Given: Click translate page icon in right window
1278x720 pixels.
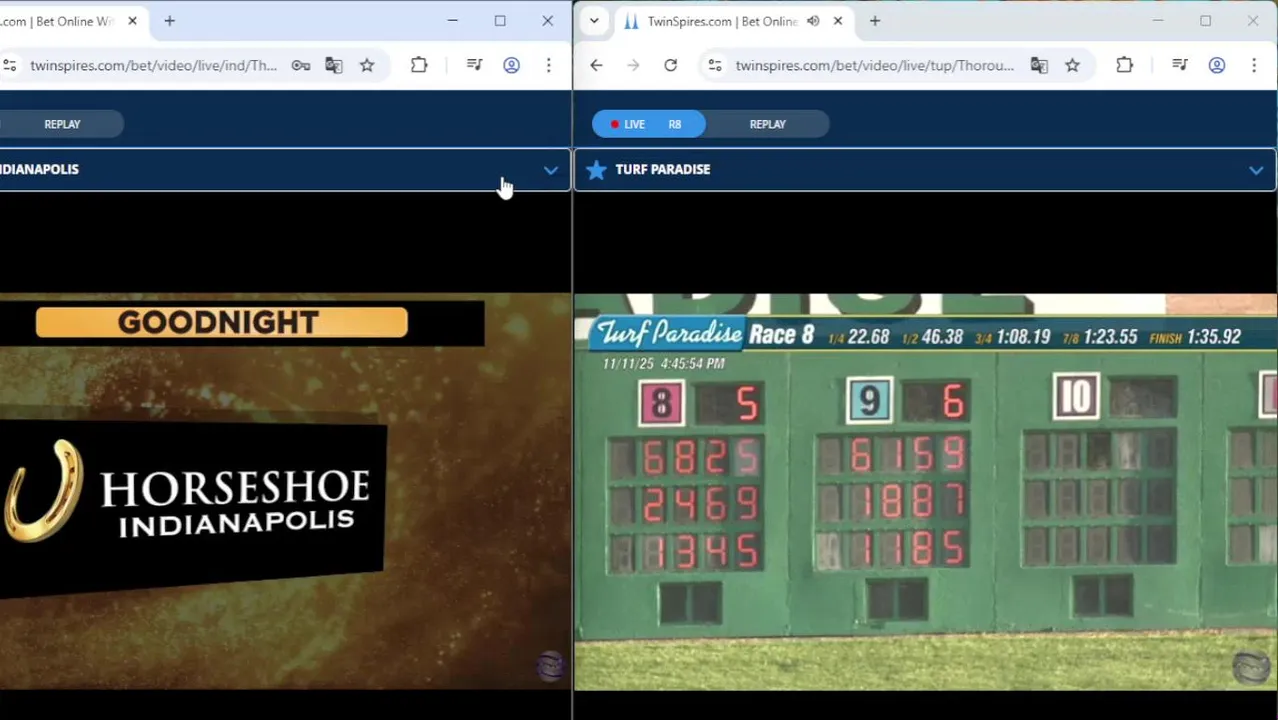Looking at the screenshot, I should click(1039, 65).
